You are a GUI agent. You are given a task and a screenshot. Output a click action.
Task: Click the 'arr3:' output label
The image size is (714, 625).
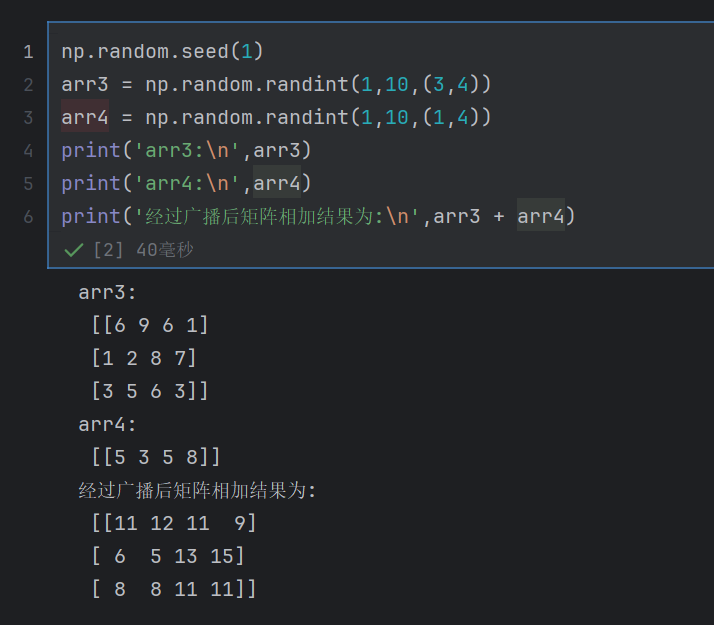tap(107, 293)
